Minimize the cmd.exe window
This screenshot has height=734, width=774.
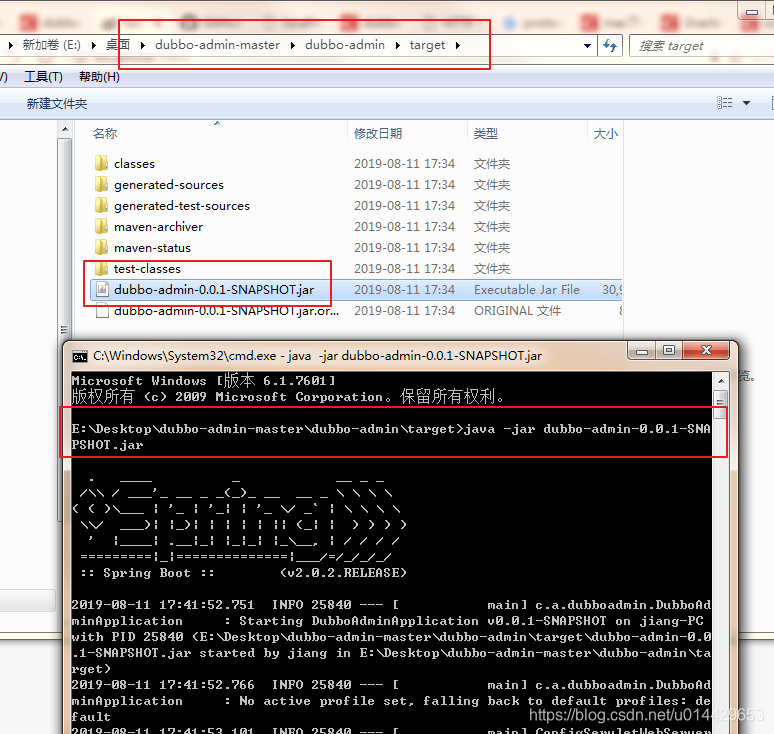[x=642, y=350]
